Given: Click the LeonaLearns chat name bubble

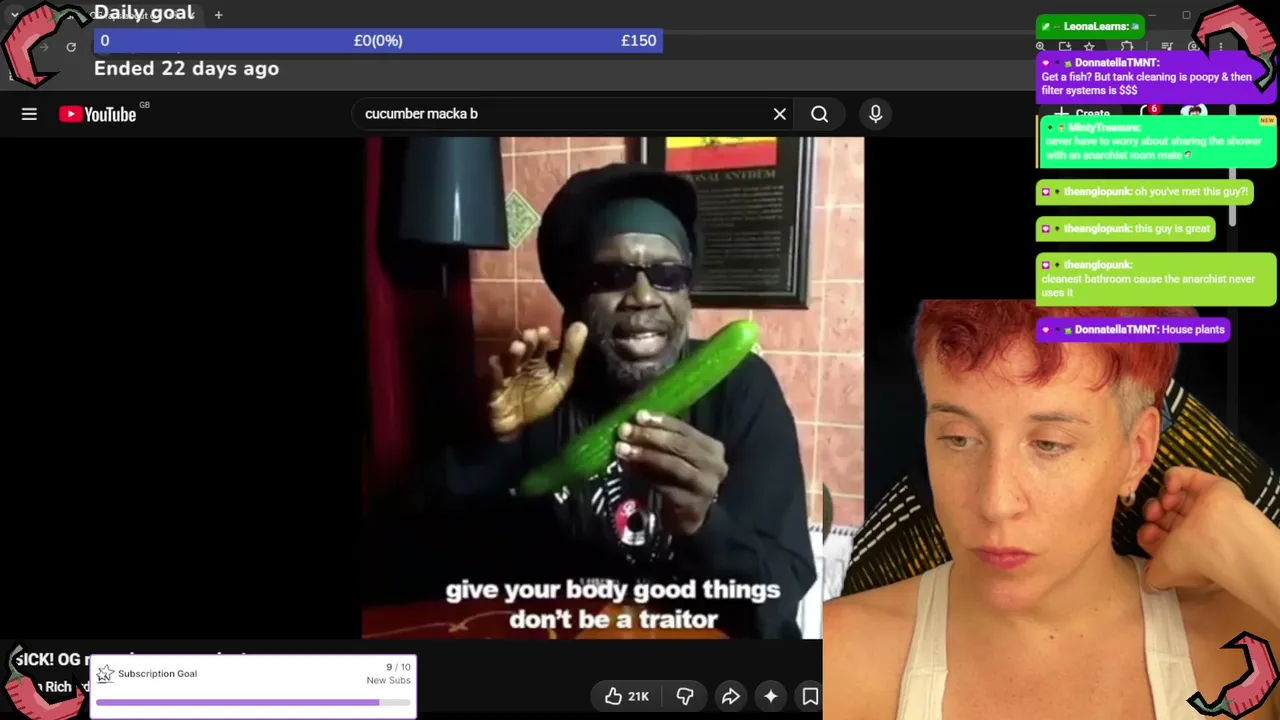Looking at the screenshot, I should click(1090, 27).
